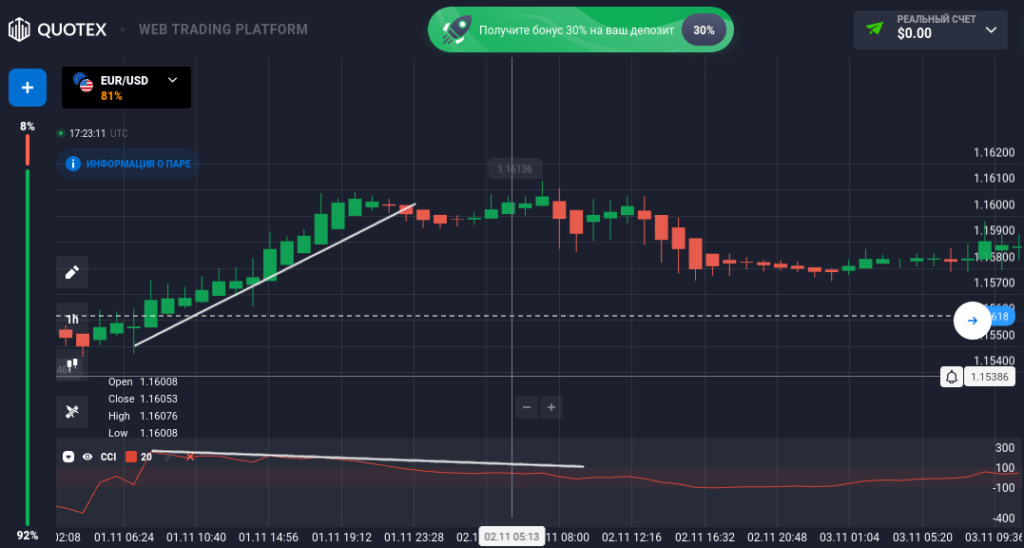This screenshot has width=1024, height=548.
Task: Click the Quotex logo
Action: pyautogui.click(x=59, y=29)
